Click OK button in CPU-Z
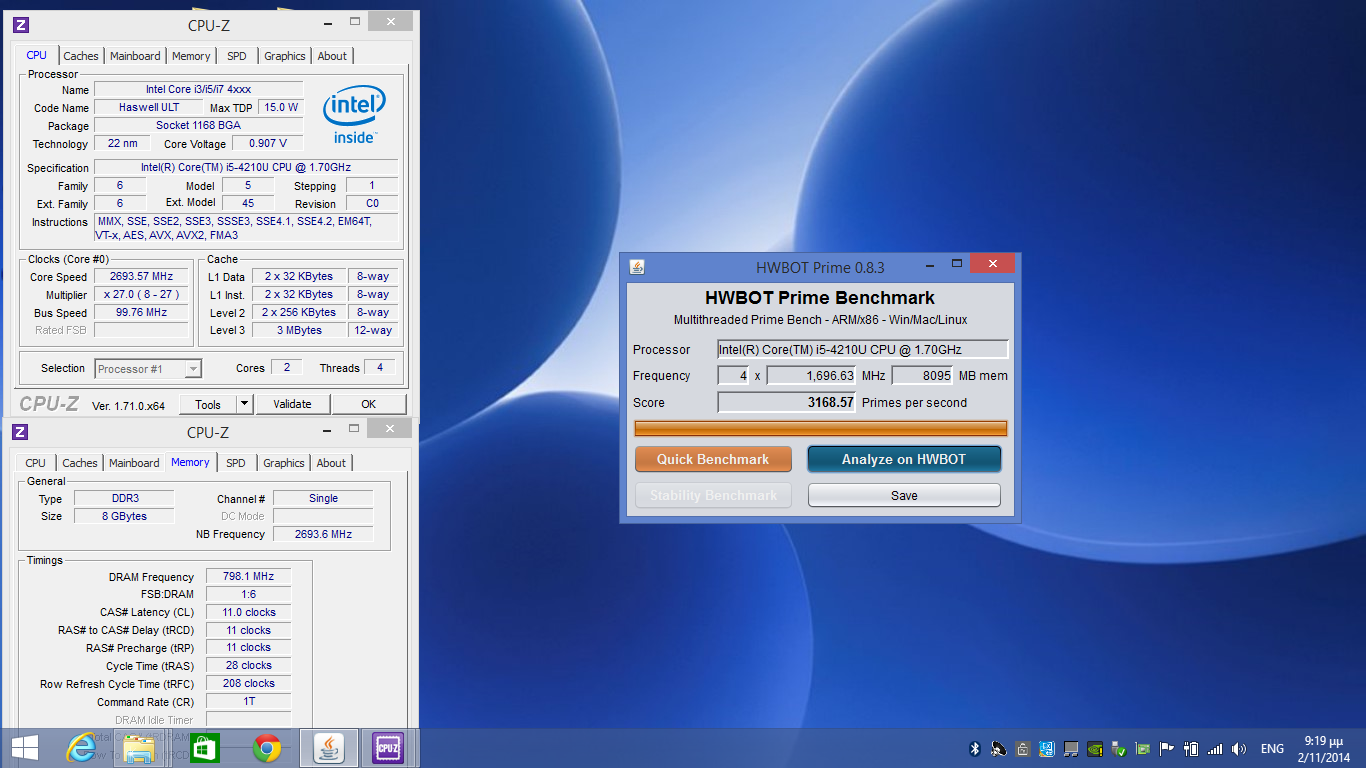 click(369, 404)
